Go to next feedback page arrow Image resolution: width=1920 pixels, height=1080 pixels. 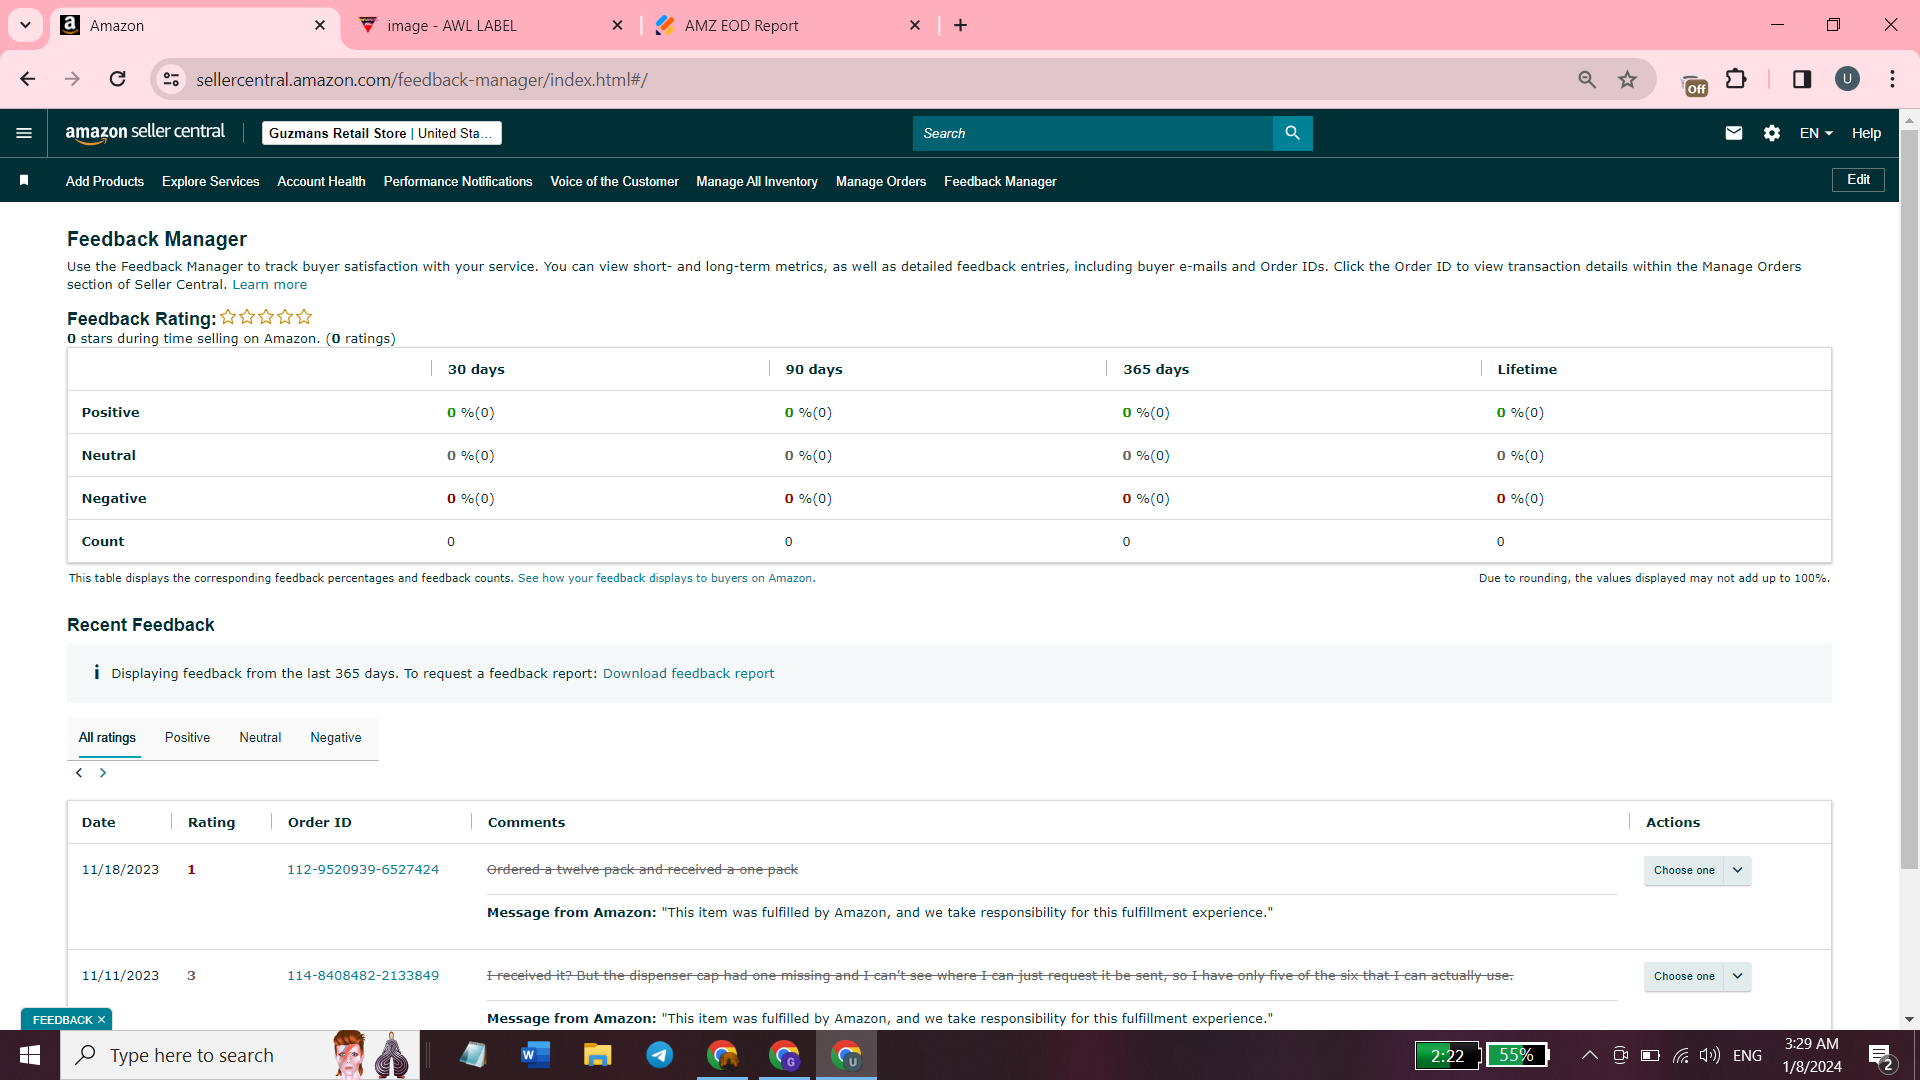click(x=103, y=773)
